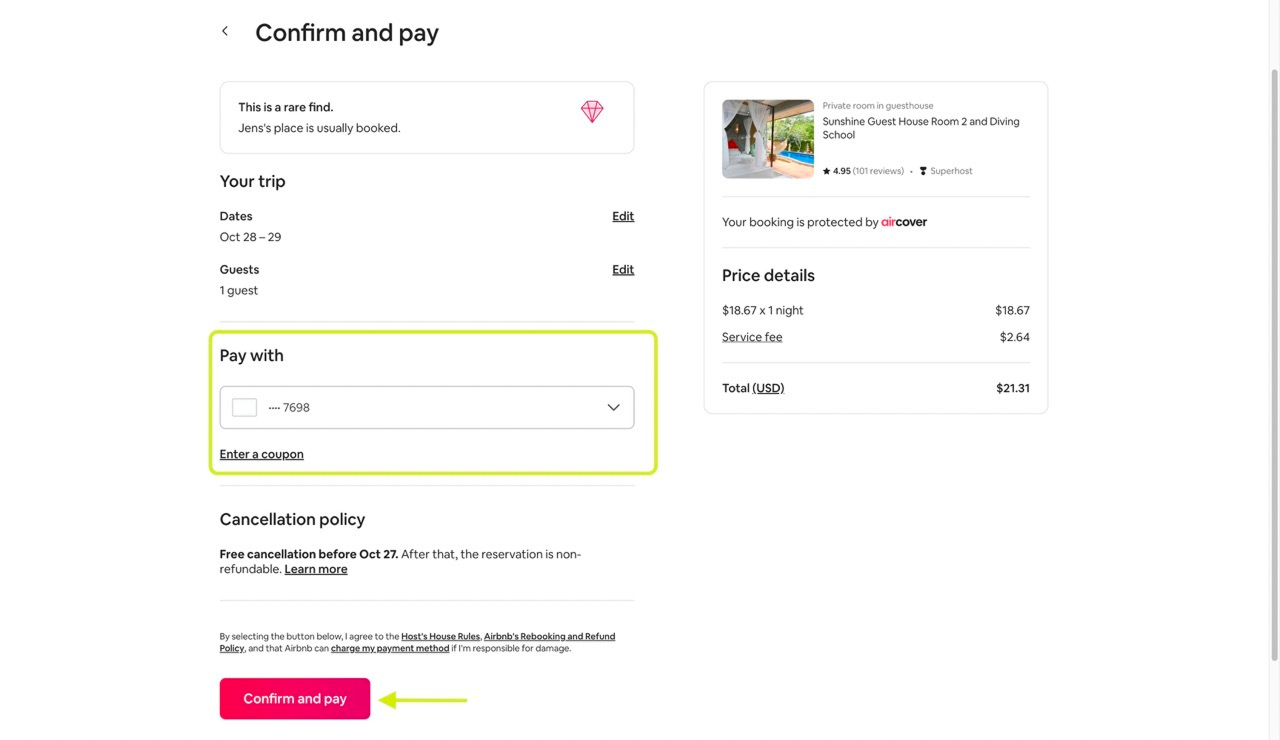This screenshot has width=1280, height=740.
Task: Click the Sunshine Guest House listing thumbnail
Action: coord(768,139)
